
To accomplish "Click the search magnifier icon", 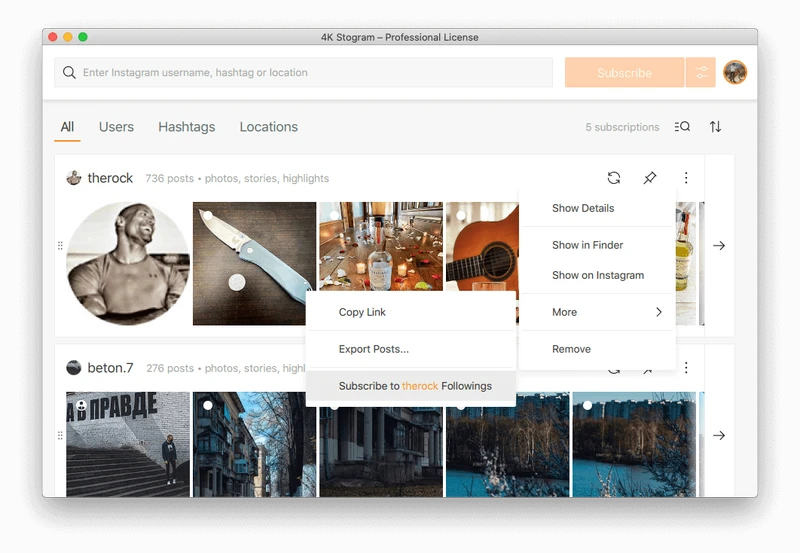I will pyautogui.click(x=69, y=72).
